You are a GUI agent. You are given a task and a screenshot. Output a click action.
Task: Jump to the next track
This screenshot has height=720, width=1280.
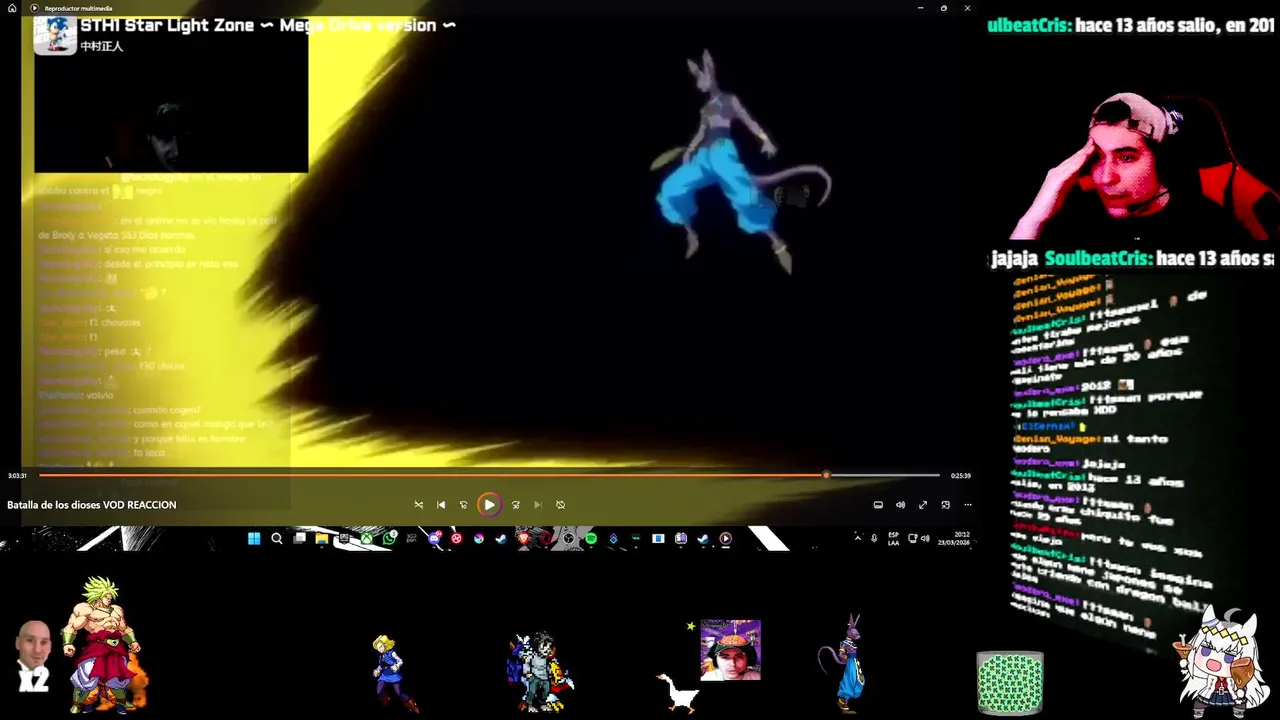click(x=538, y=505)
